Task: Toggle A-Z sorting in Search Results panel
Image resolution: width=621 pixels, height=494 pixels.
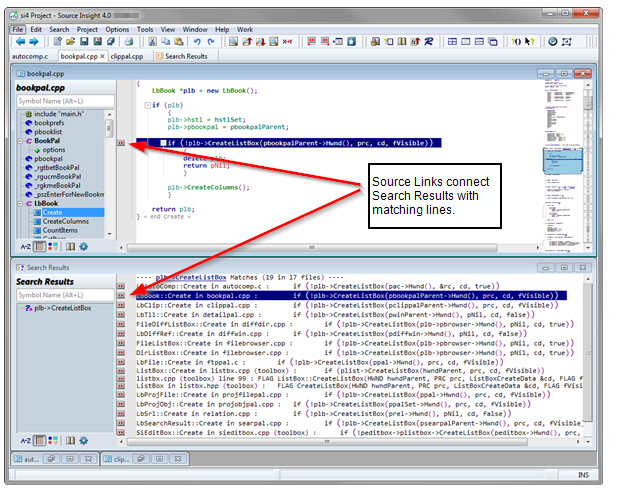Action: tap(26, 441)
